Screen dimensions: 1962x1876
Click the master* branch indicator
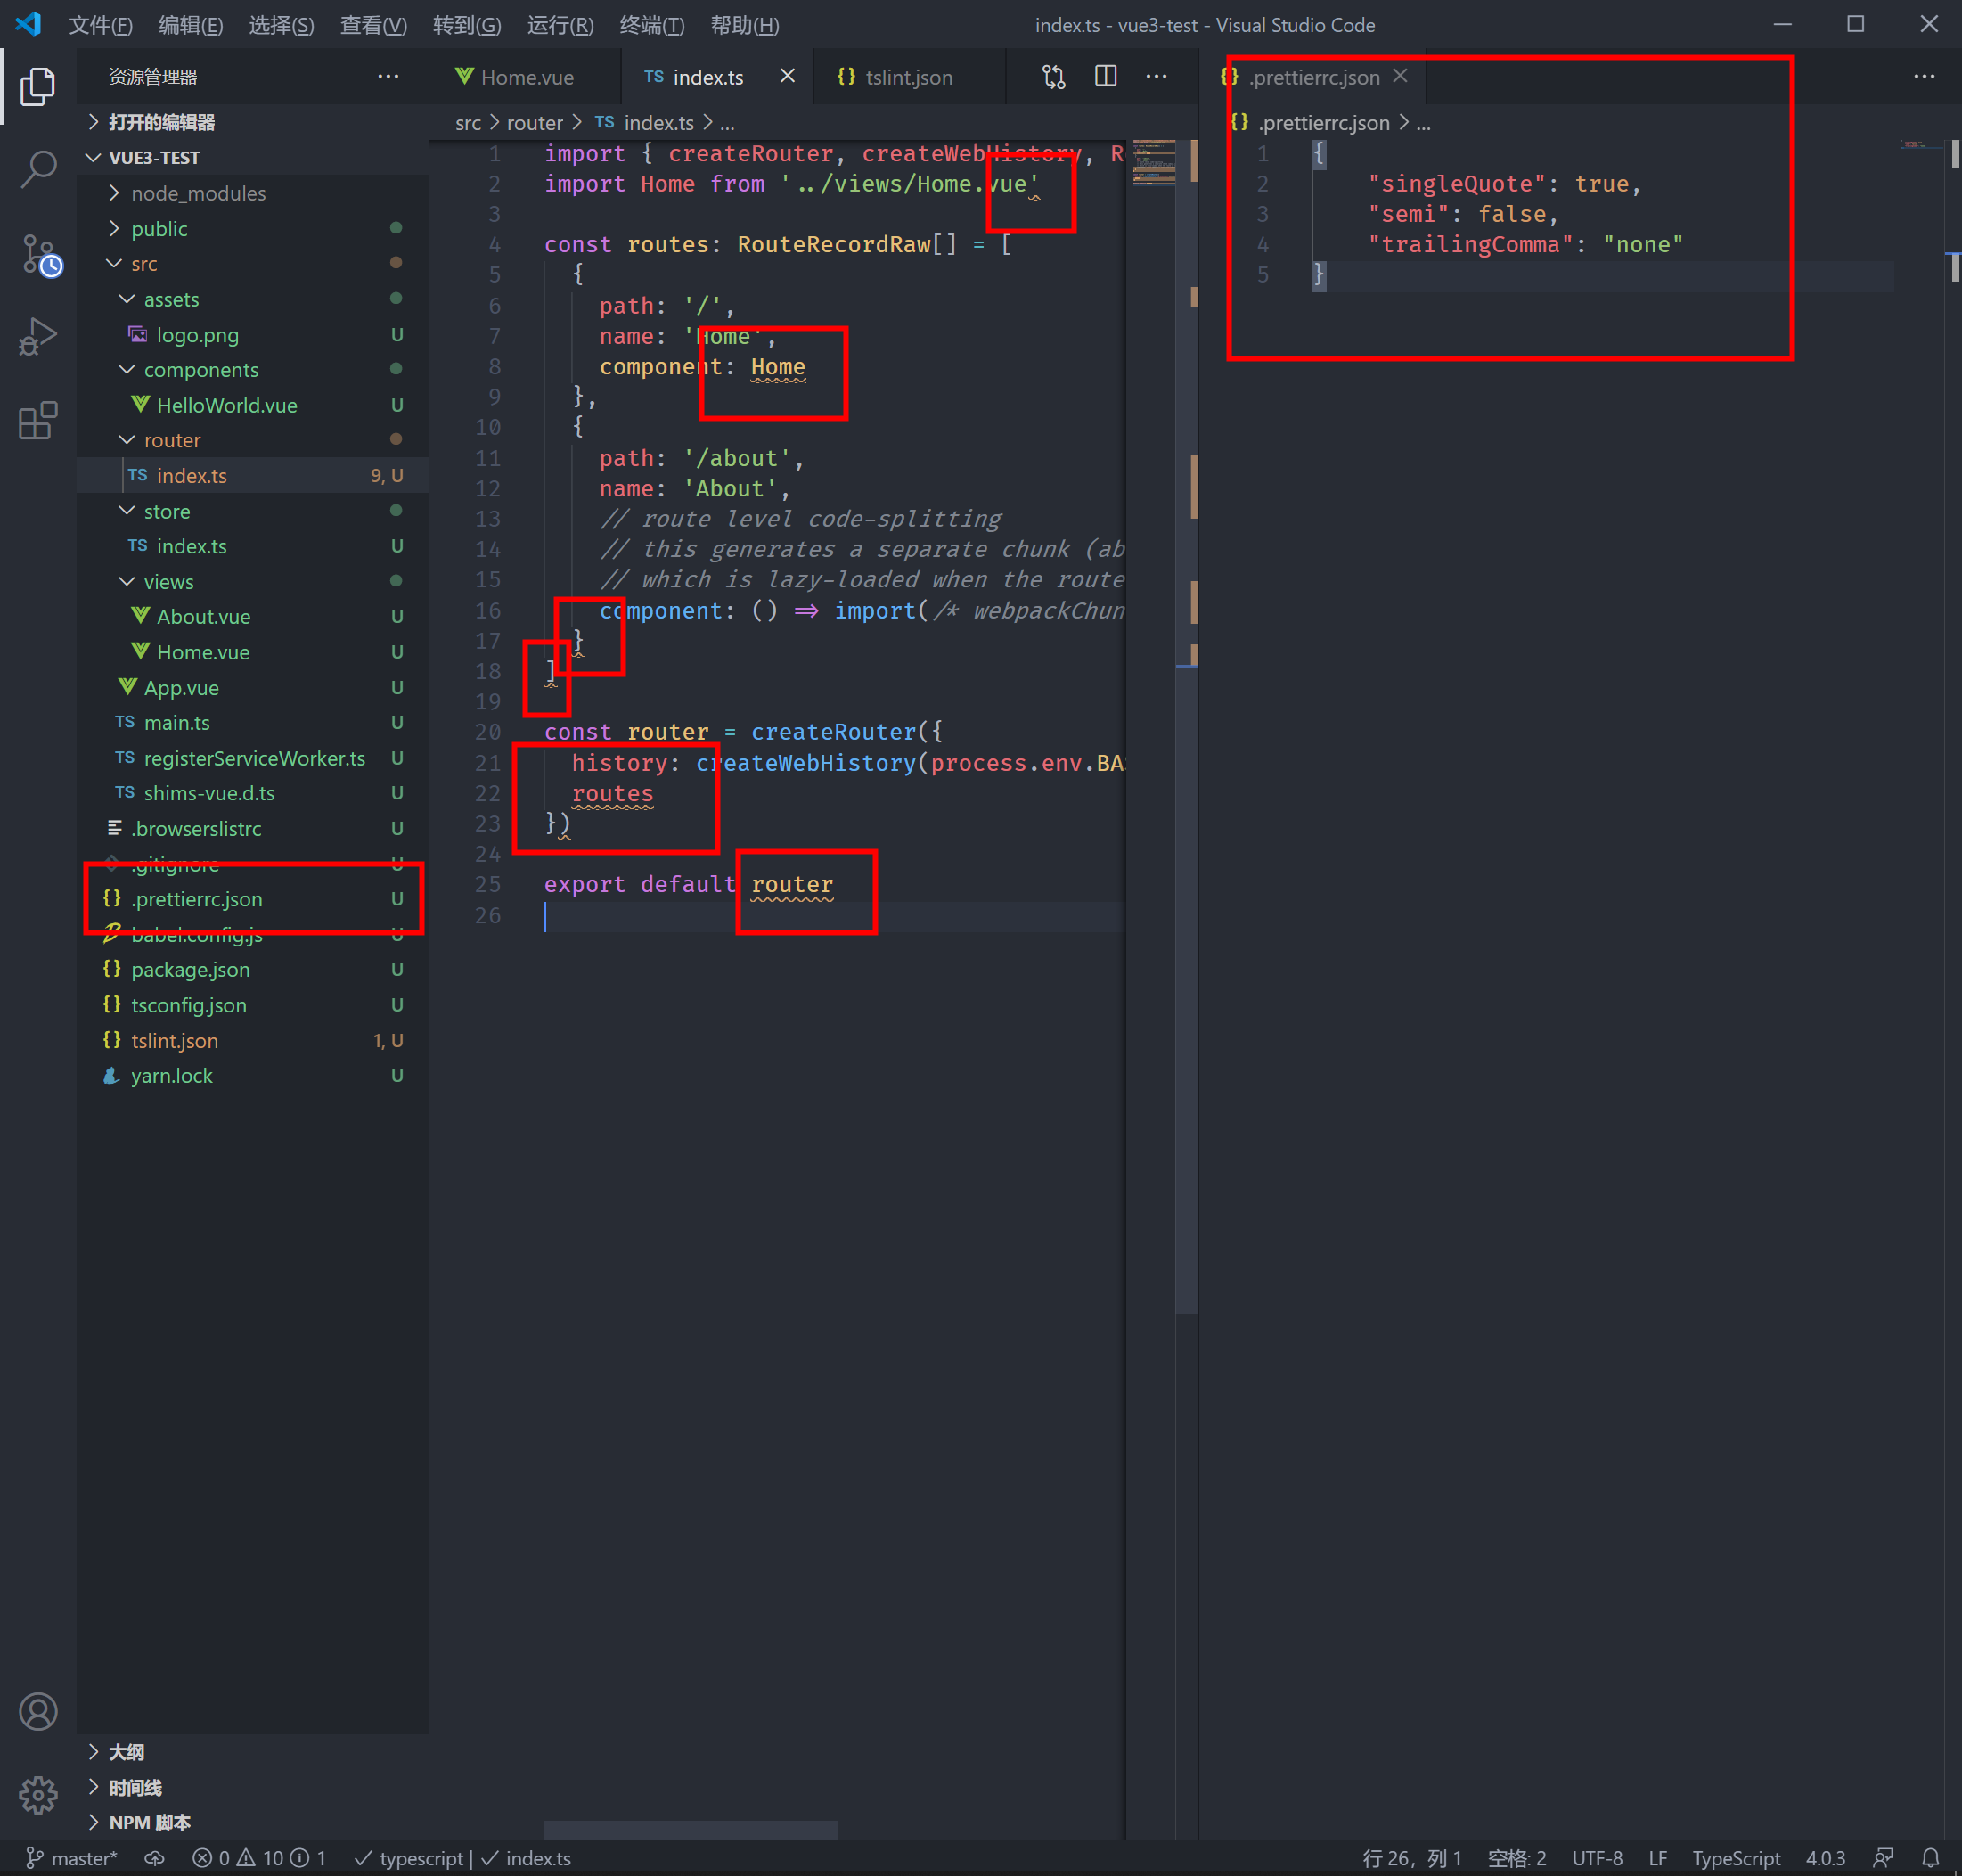pyautogui.click(x=72, y=1858)
